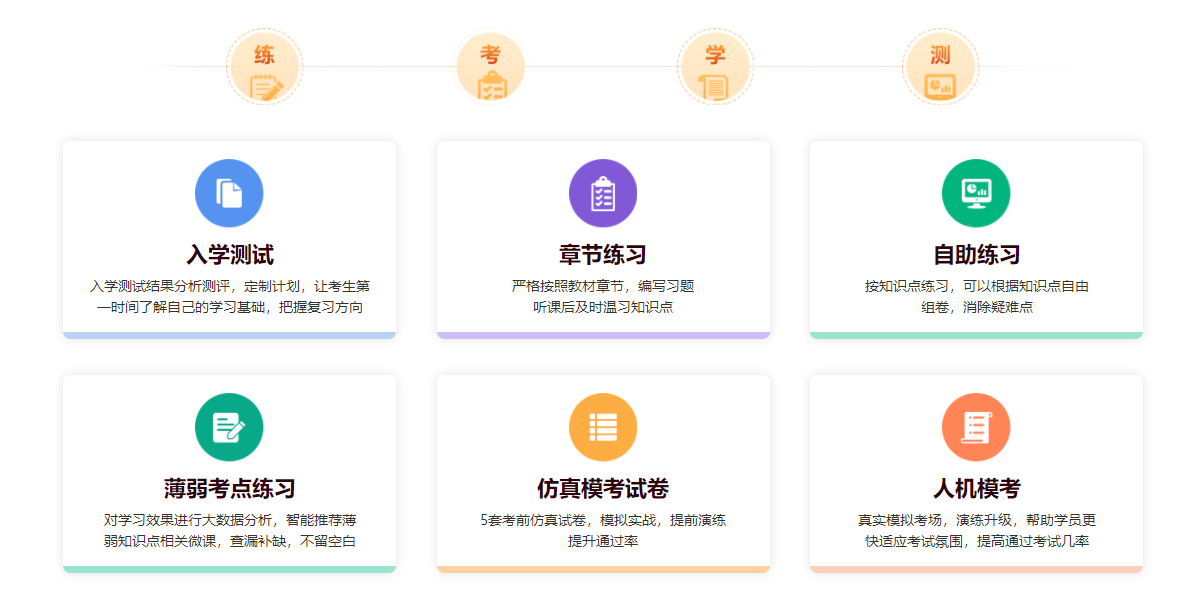Click the blue 入学测试 documents icon
Viewport: 1193px width, 599px height.
[x=229, y=193]
